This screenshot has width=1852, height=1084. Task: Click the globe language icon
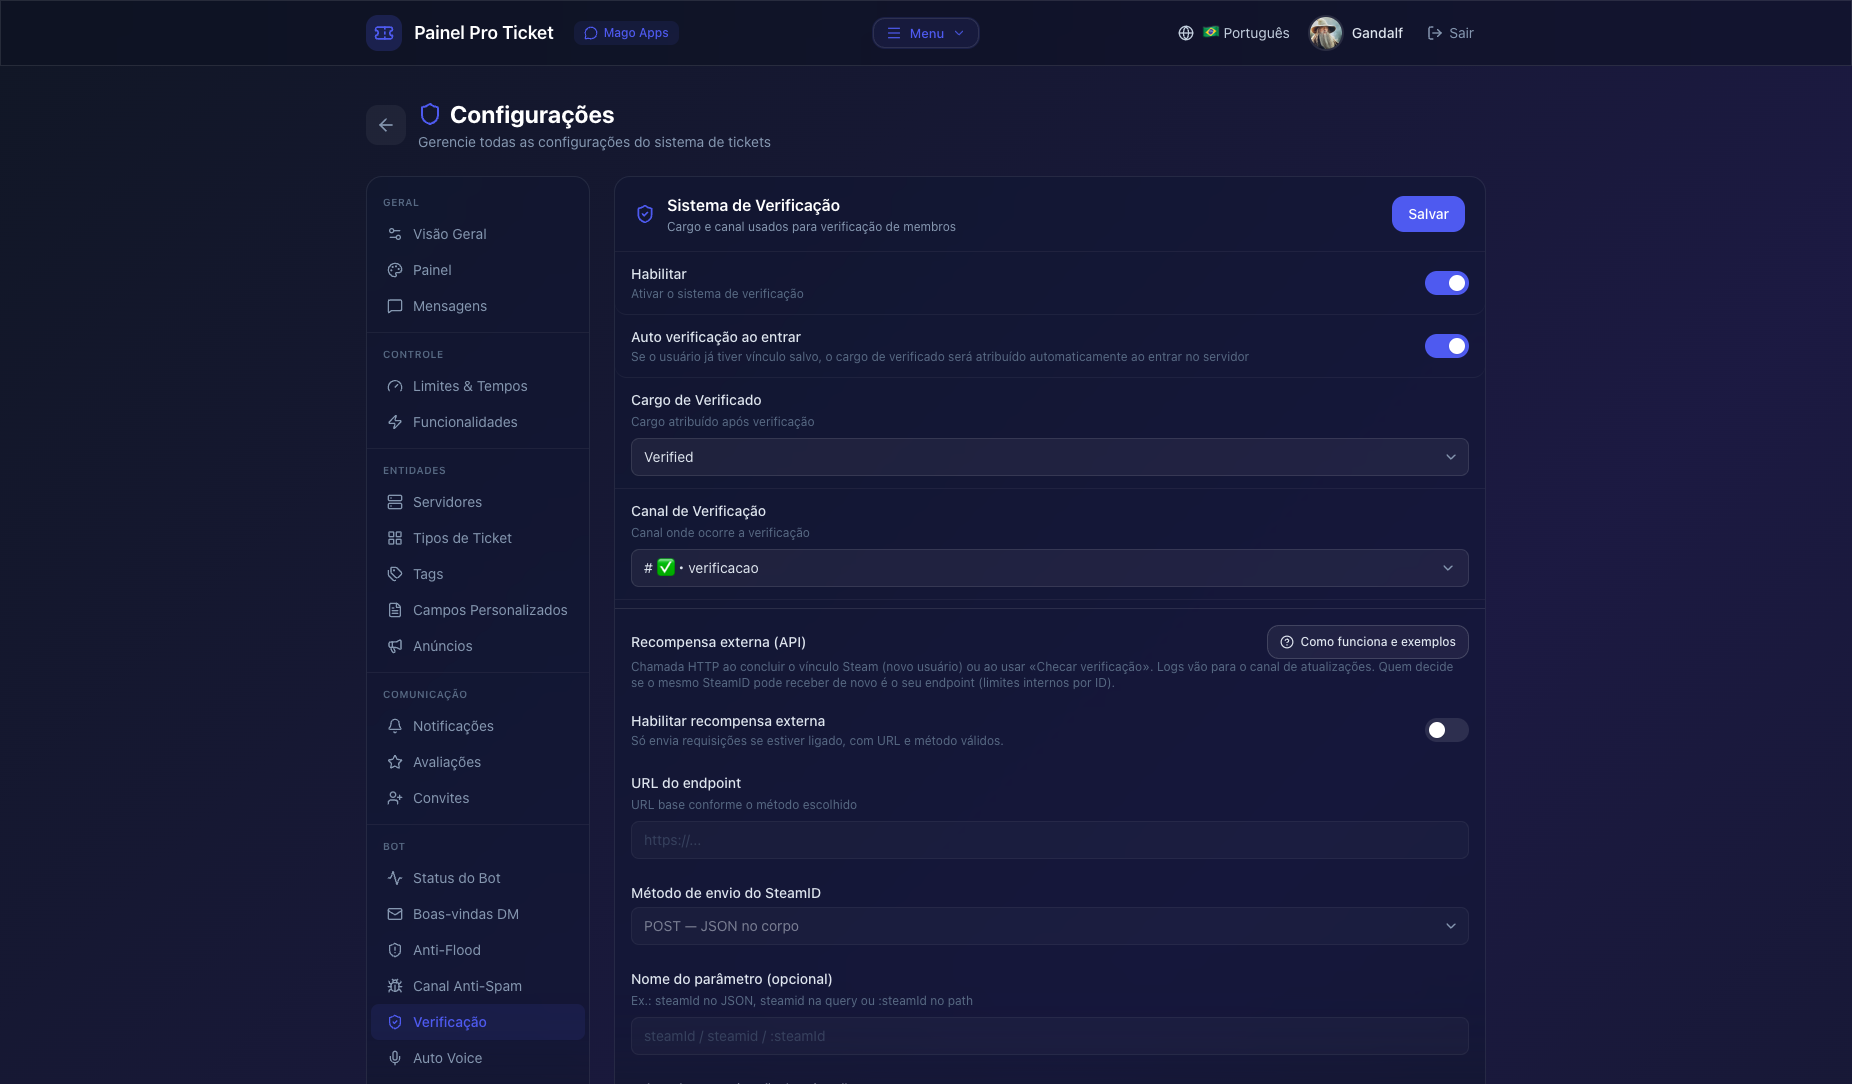(x=1186, y=33)
